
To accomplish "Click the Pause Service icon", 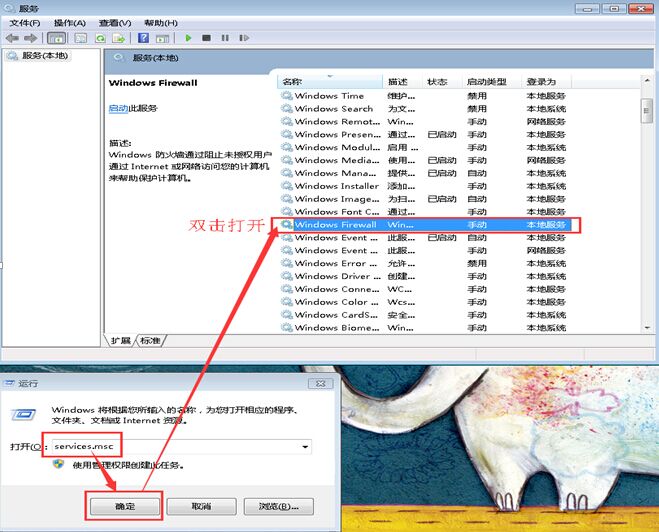I will [x=225, y=38].
